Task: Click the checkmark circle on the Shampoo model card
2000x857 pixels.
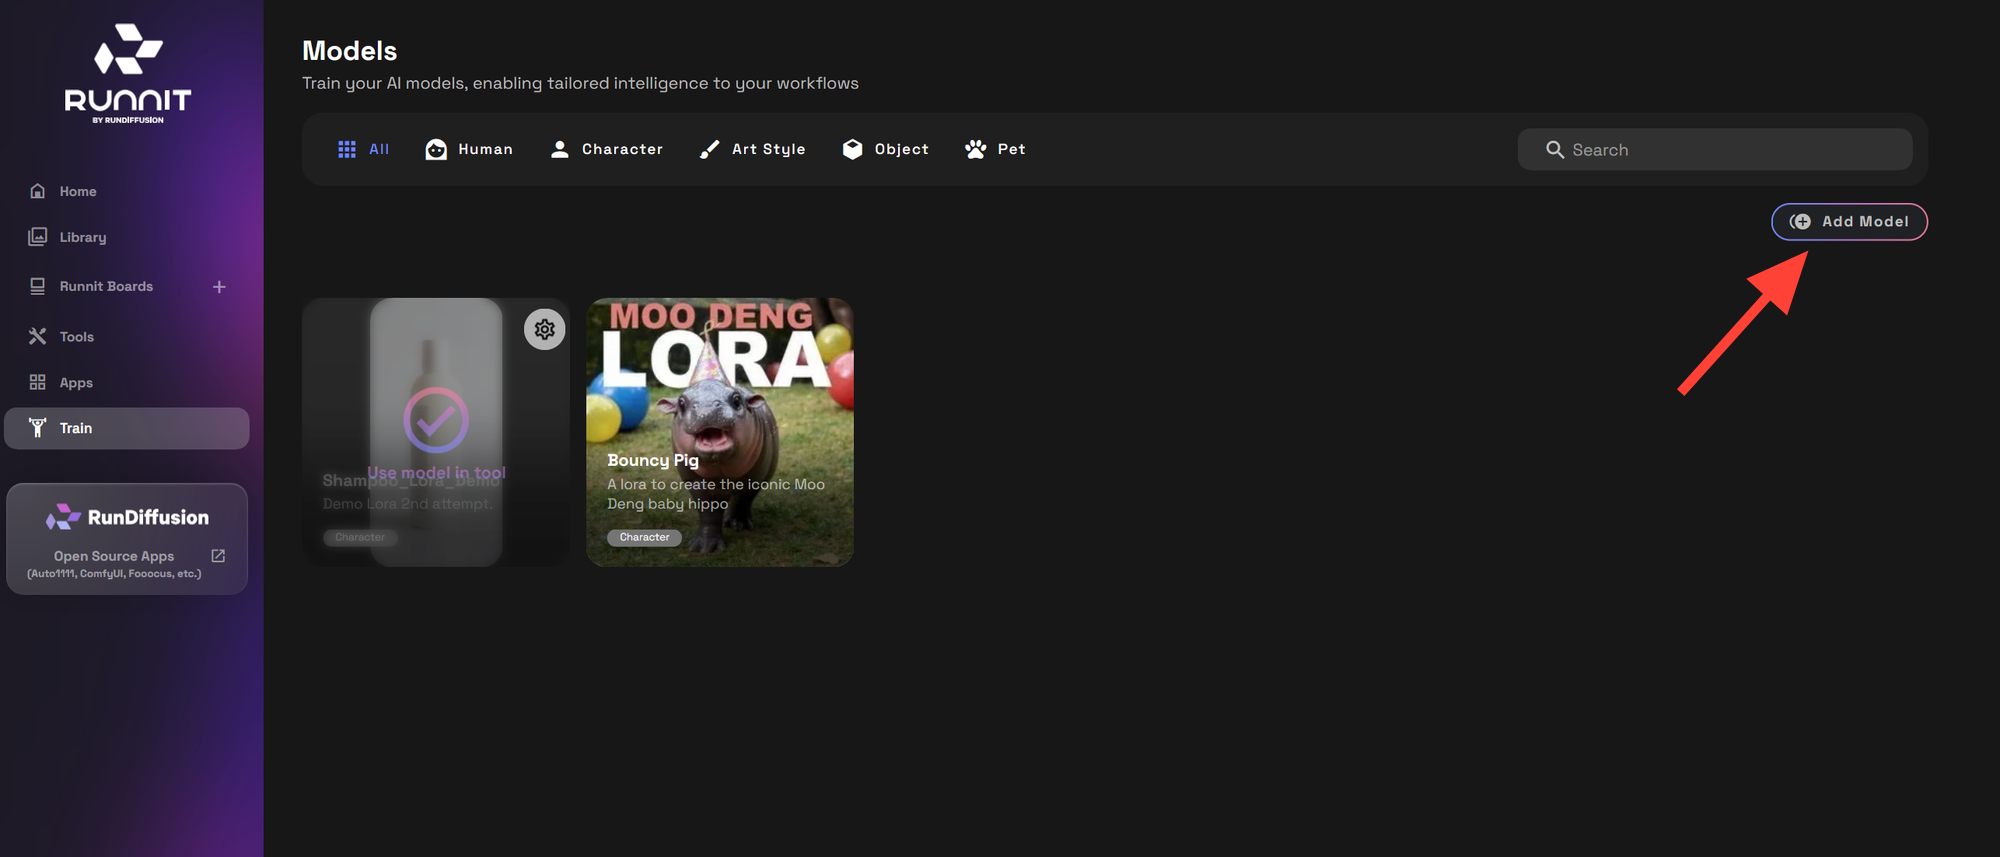Action: pyautogui.click(x=436, y=420)
